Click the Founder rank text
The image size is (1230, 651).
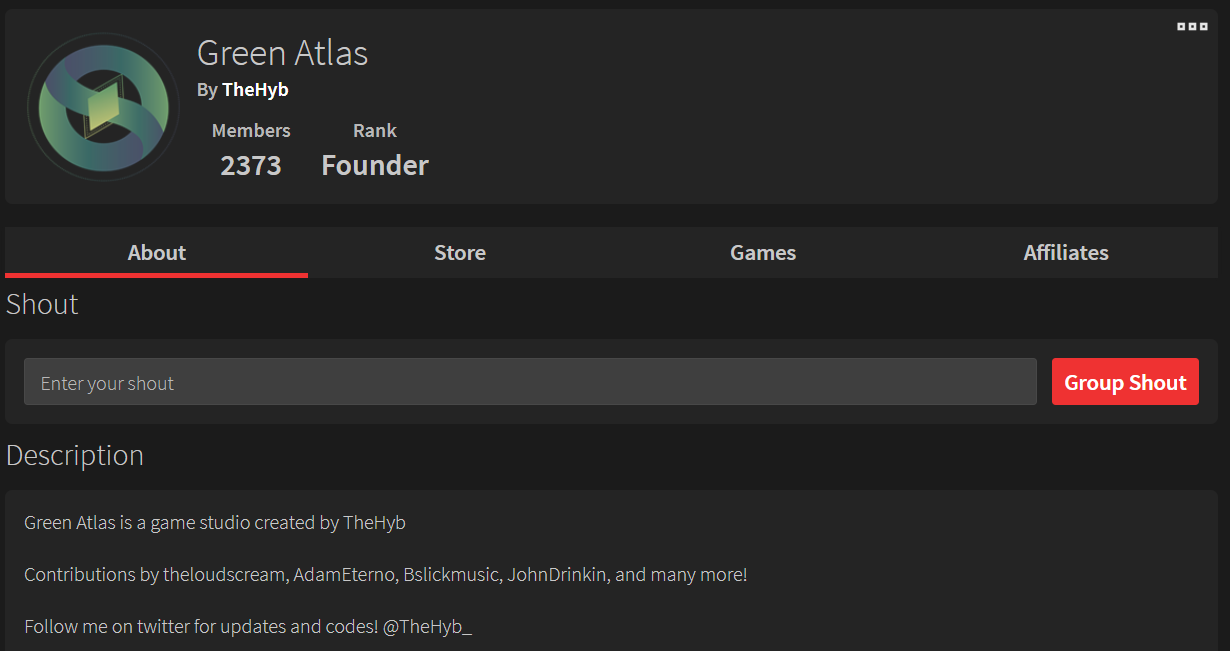pos(375,166)
